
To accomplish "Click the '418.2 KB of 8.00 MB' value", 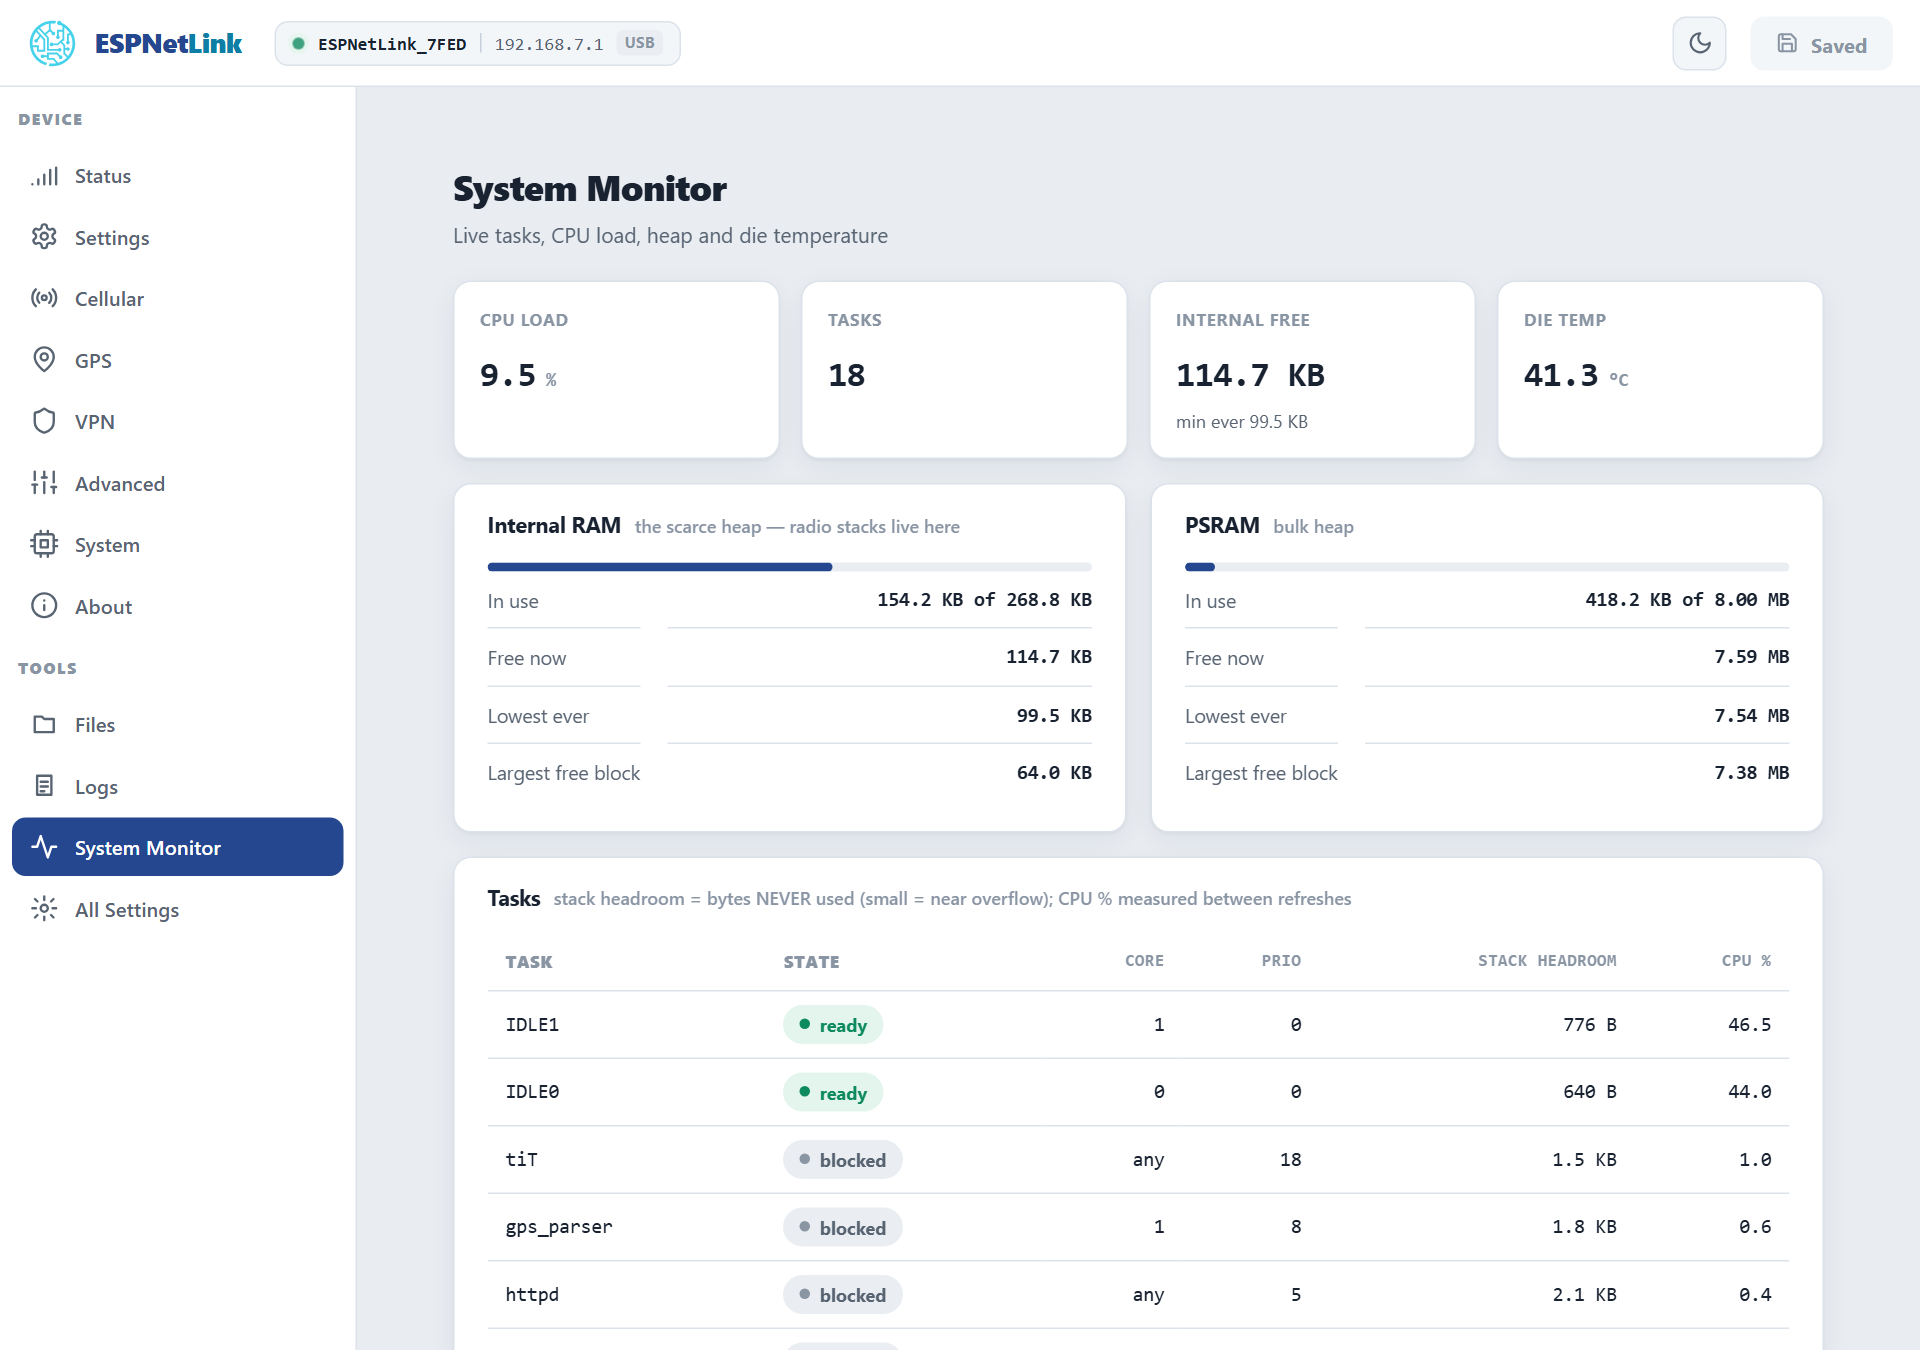I will [1687, 600].
